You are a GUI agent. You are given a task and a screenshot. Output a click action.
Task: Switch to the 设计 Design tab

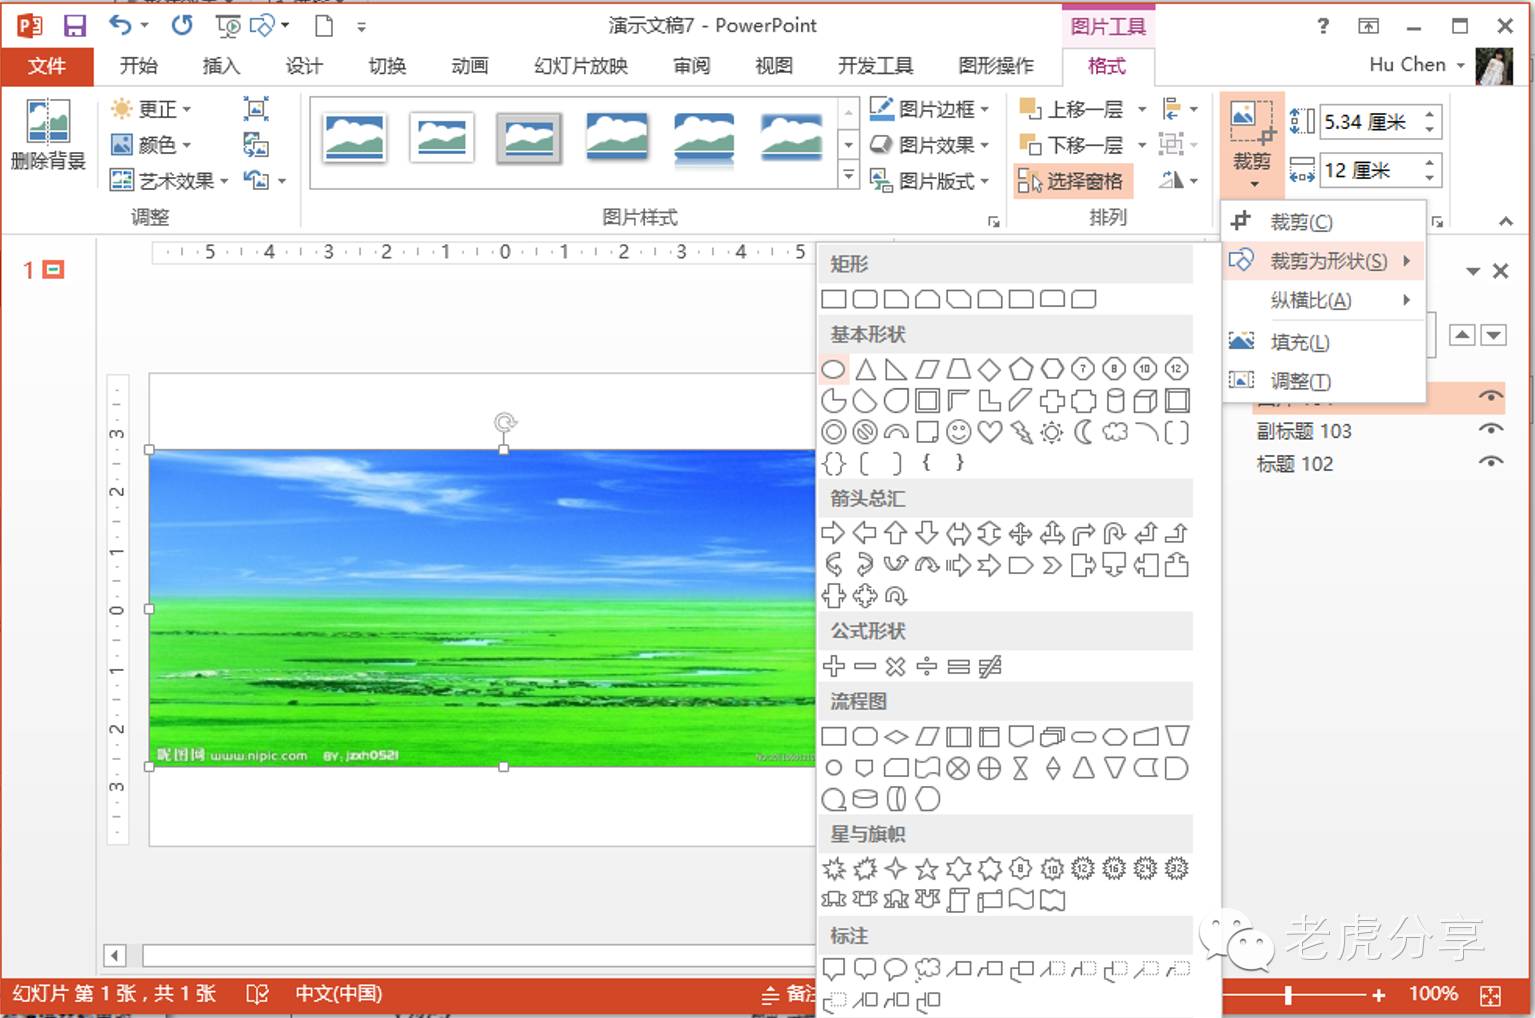tap(304, 66)
